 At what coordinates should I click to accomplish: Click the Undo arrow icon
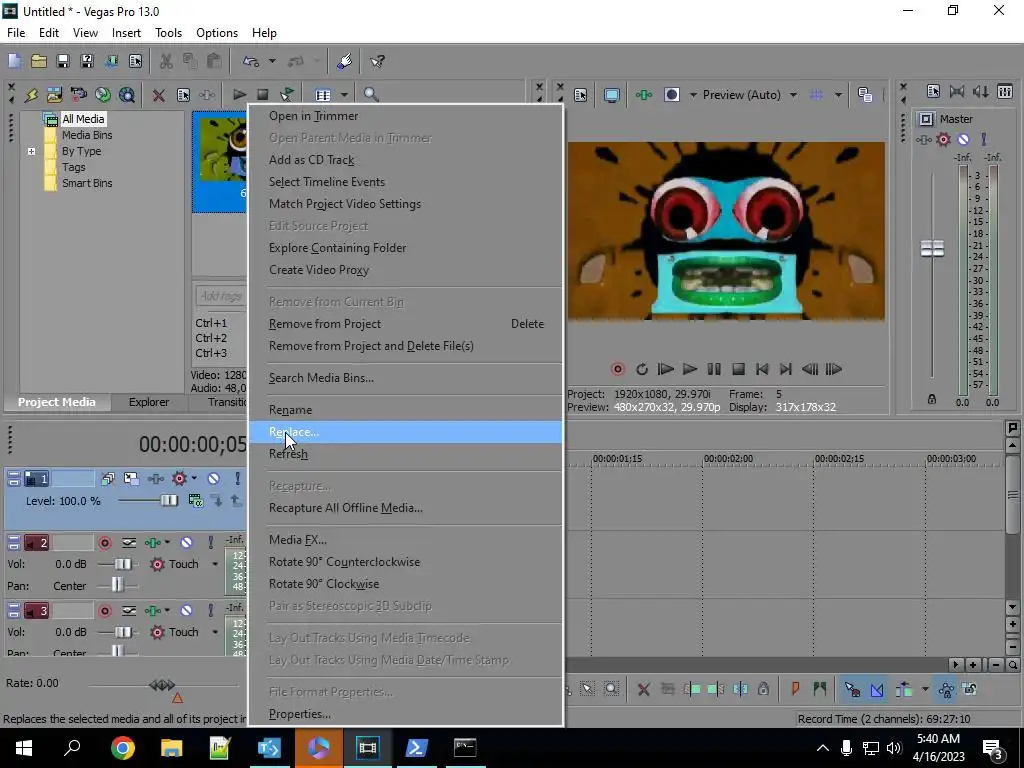(251, 61)
